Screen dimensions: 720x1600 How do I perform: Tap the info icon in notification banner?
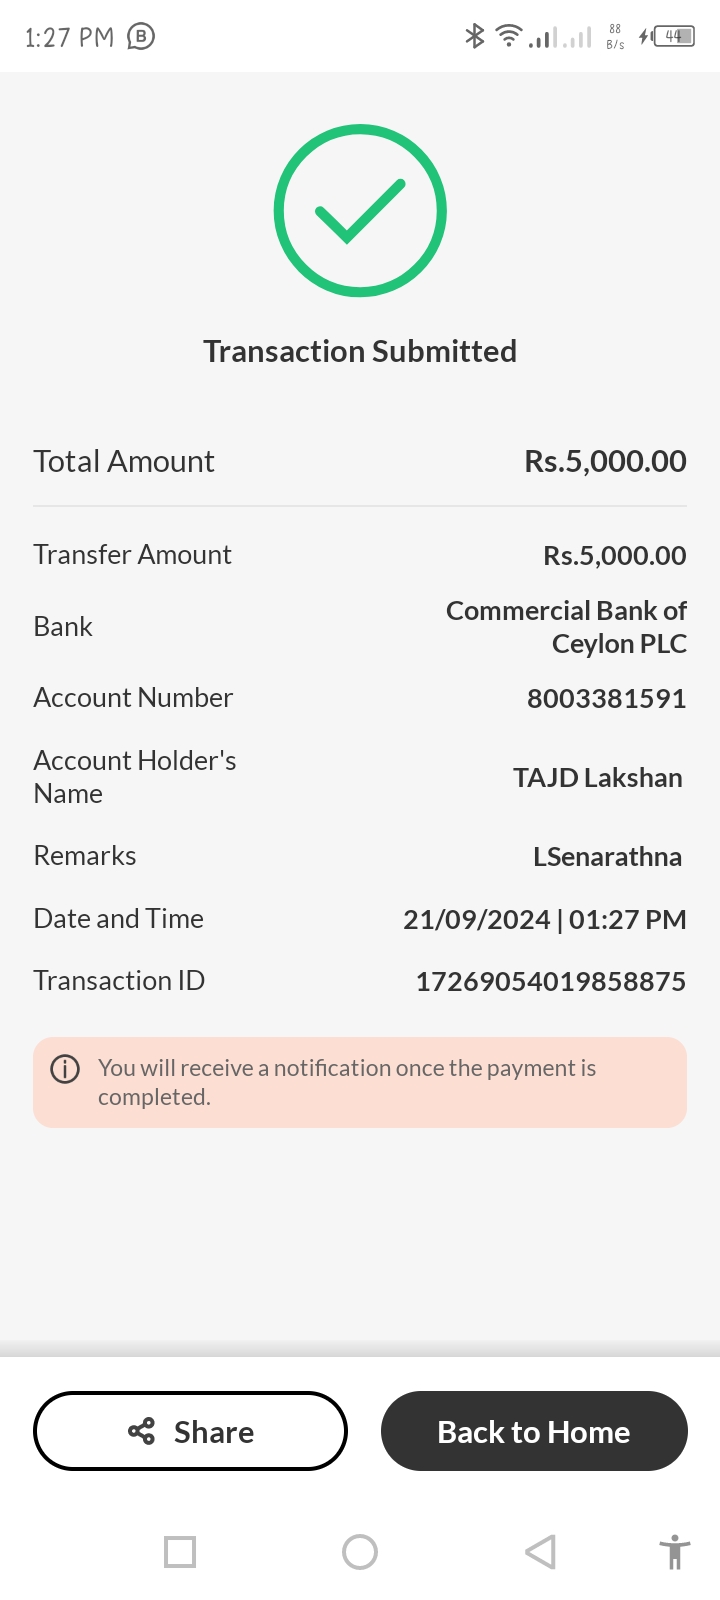tap(65, 1069)
